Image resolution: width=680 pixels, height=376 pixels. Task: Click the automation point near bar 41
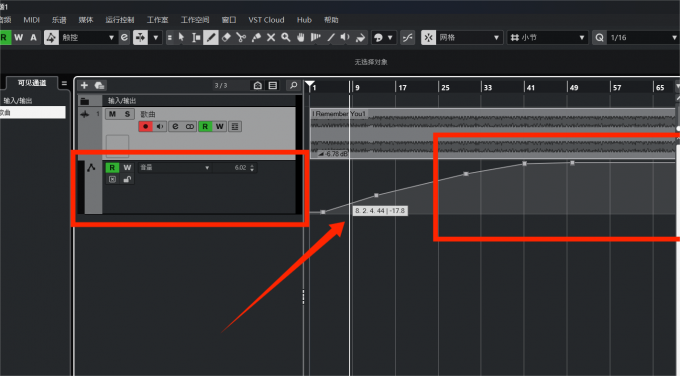pyautogui.click(x=525, y=163)
